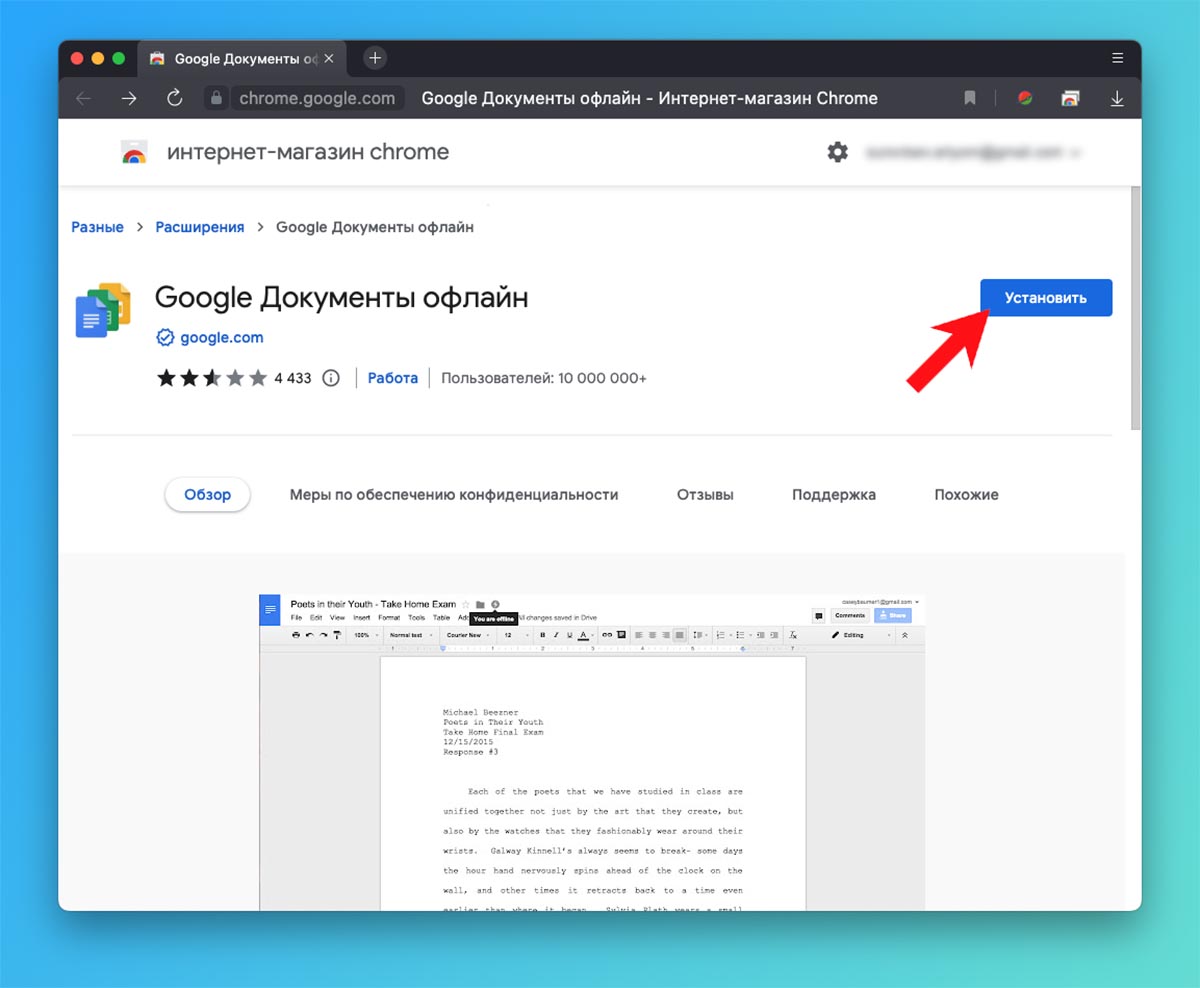The width and height of the screenshot is (1200, 988).
Task: Click the Google Документы офлайн heading
Action: click(342, 297)
